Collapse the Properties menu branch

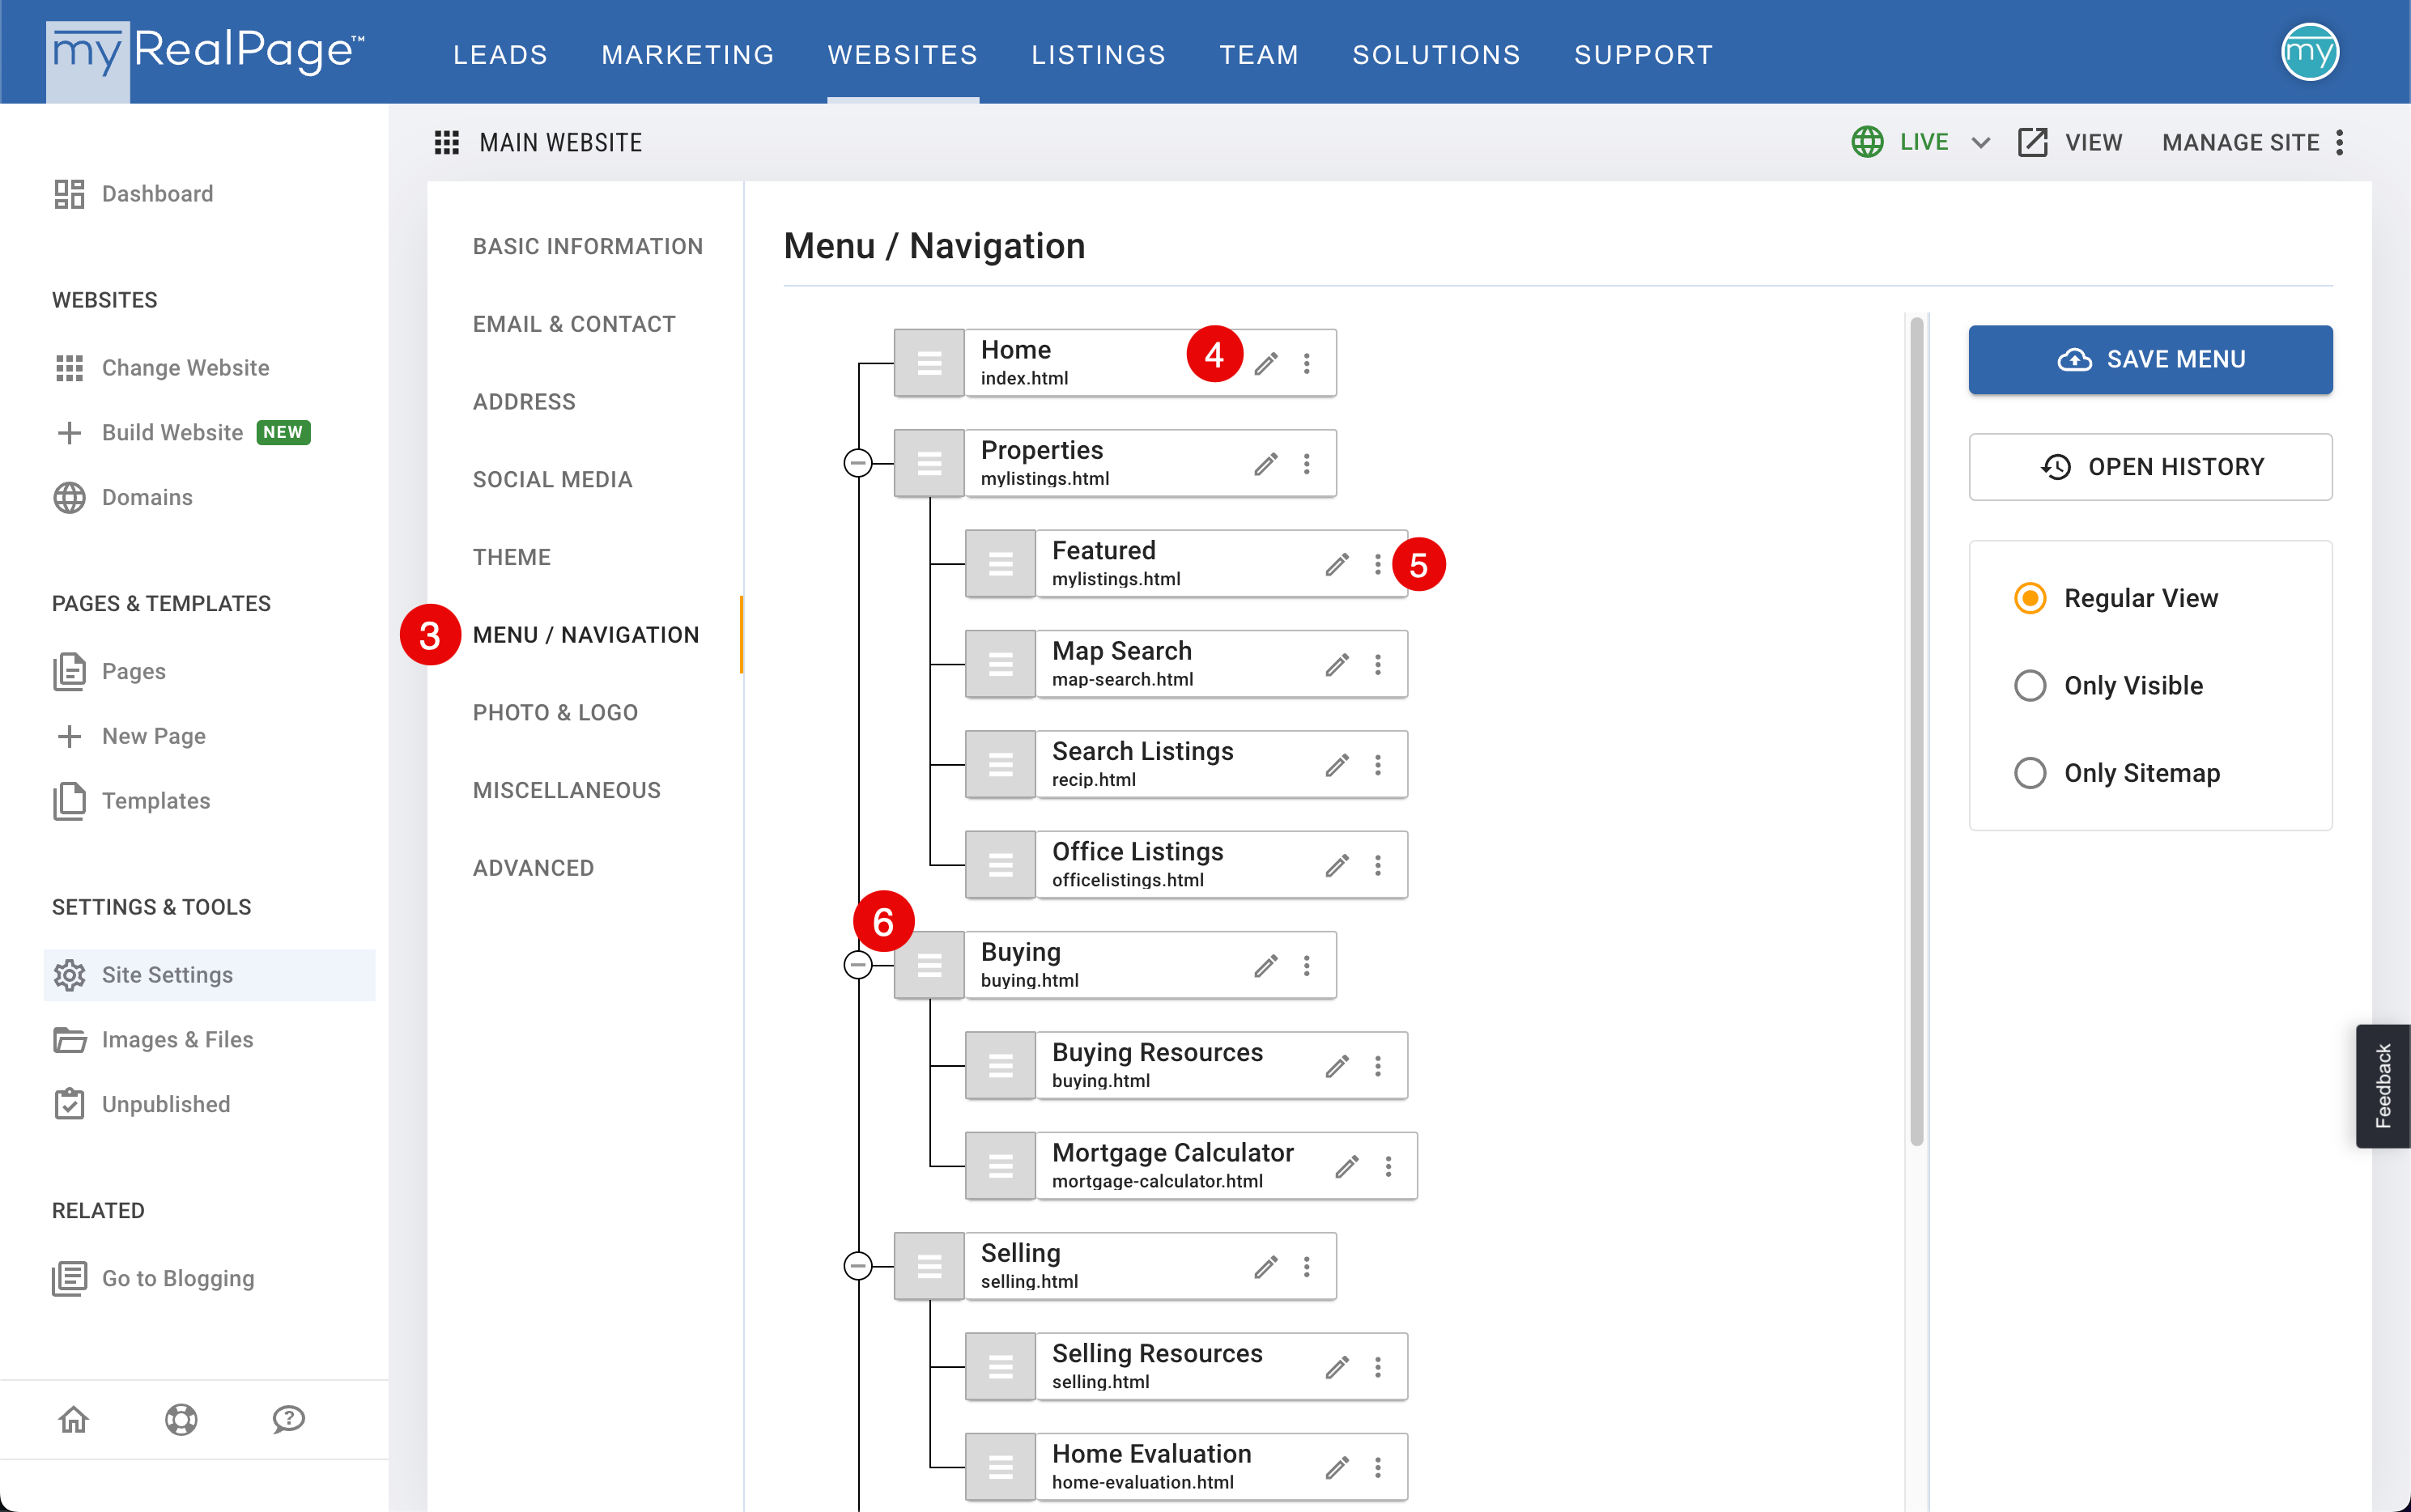[x=858, y=463]
